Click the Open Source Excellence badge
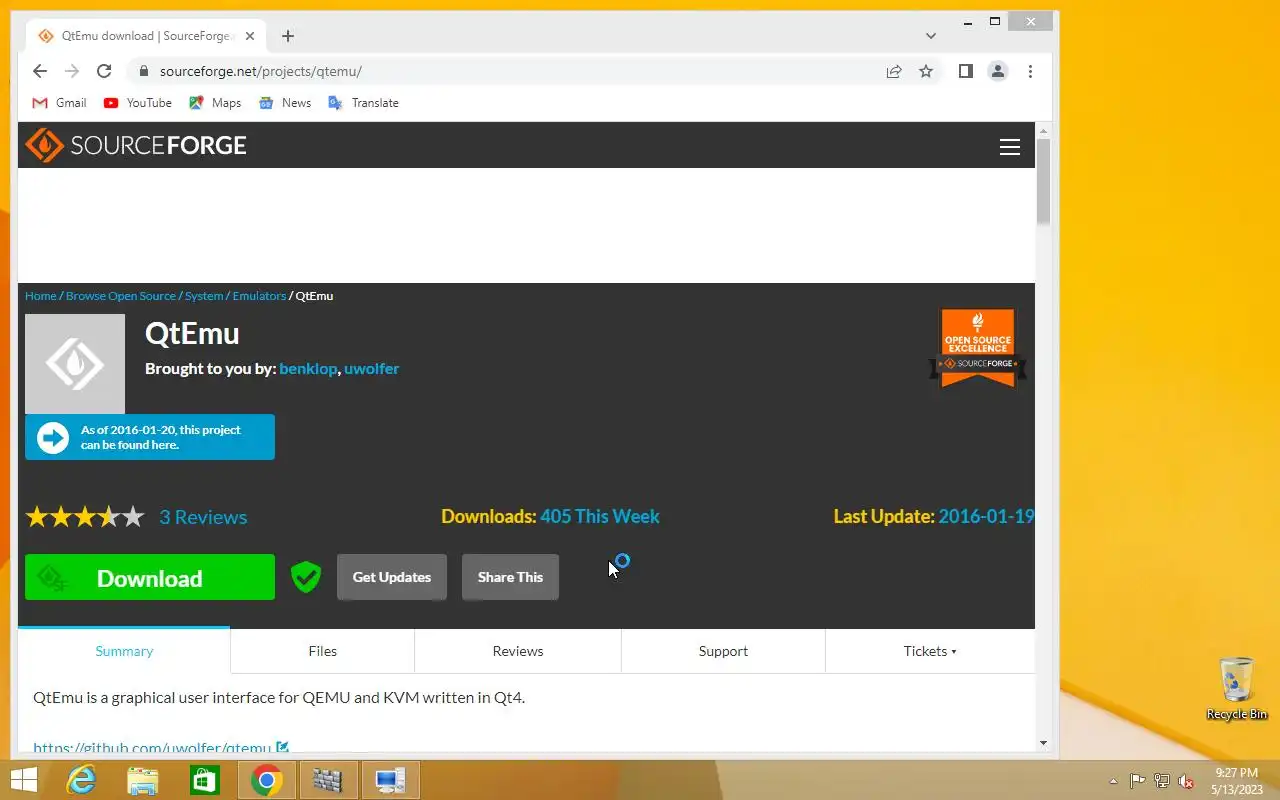 978,347
